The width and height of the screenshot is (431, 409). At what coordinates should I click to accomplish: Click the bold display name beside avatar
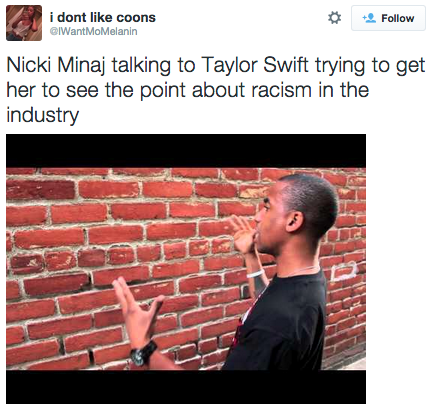click(103, 17)
